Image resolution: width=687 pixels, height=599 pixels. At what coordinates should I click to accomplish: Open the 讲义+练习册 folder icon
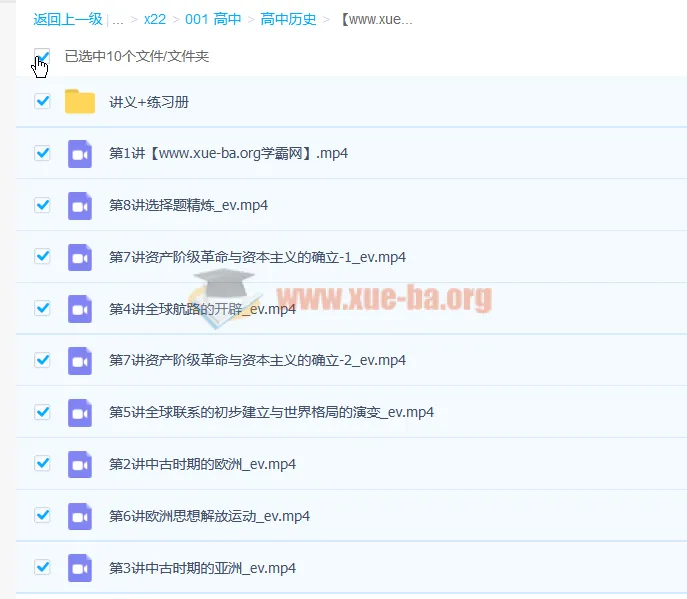point(79,102)
